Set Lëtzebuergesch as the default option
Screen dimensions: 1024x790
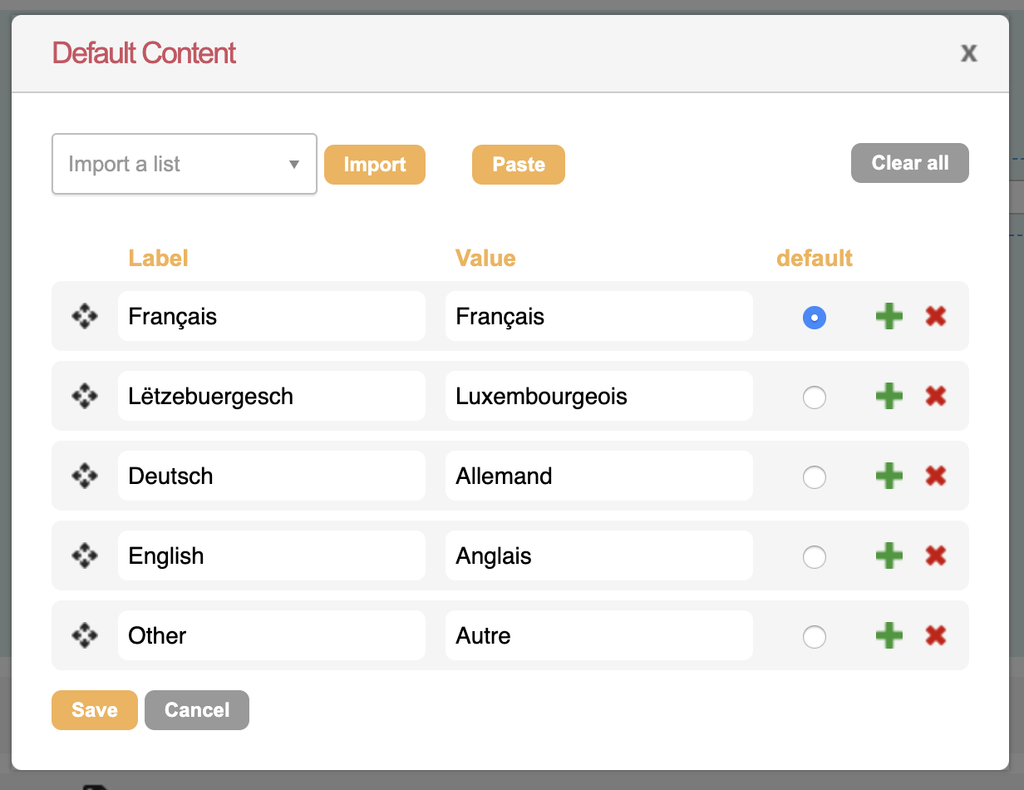pos(814,397)
